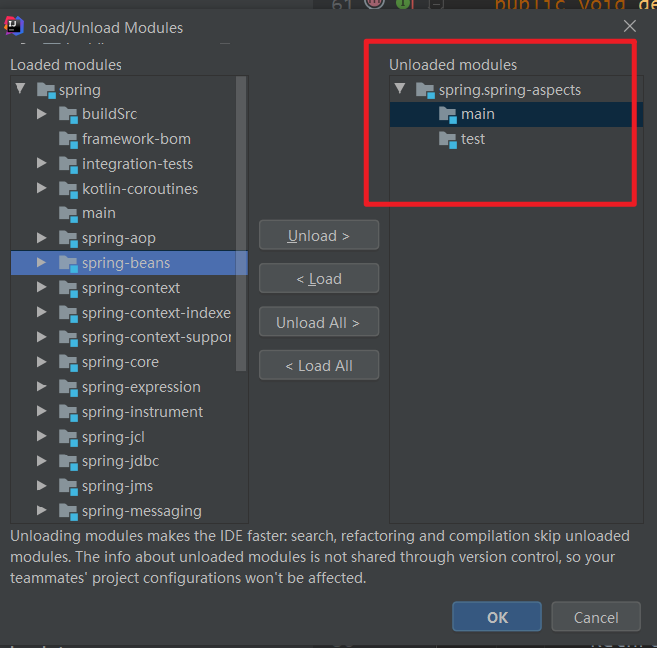The height and width of the screenshot is (648, 657).
Task: Expand the spring-aop module node
Action: click(41, 238)
